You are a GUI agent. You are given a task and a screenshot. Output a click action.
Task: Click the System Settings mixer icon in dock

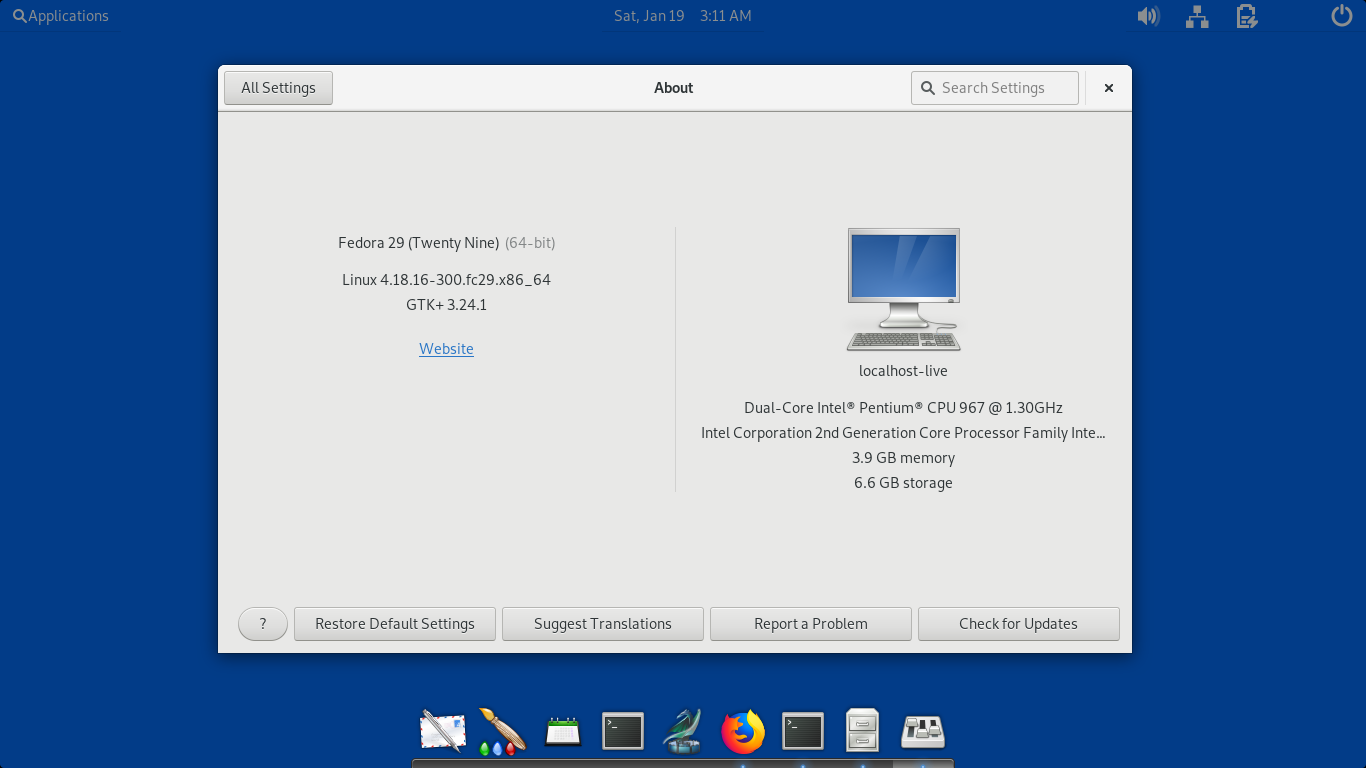923,731
